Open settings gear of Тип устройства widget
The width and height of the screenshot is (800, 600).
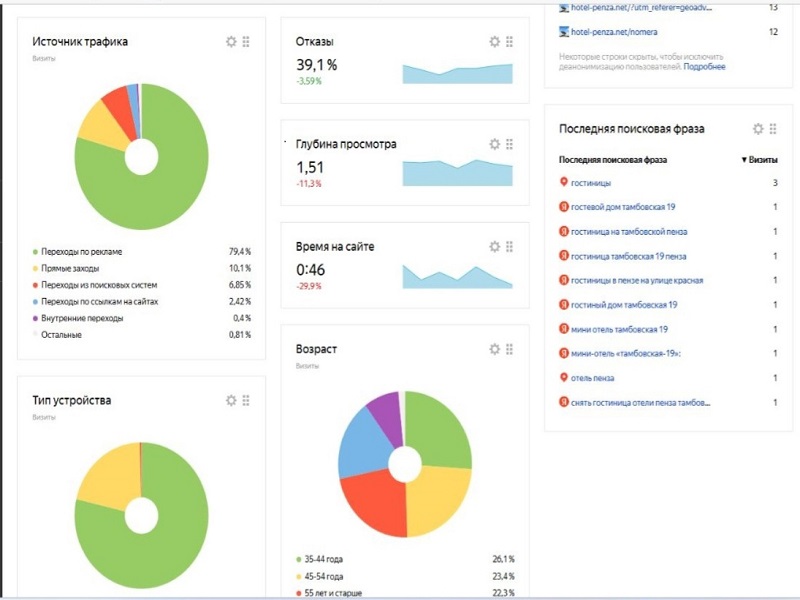pos(231,401)
